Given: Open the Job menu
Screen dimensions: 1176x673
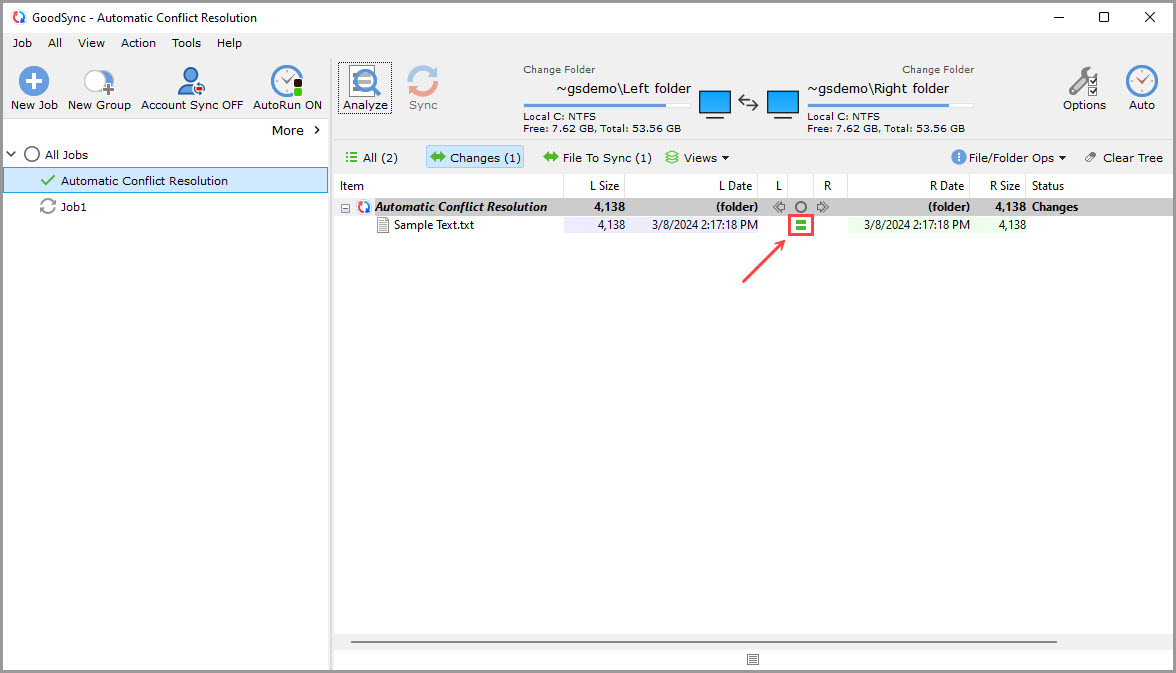Looking at the screenshot, I should [22, 43].
